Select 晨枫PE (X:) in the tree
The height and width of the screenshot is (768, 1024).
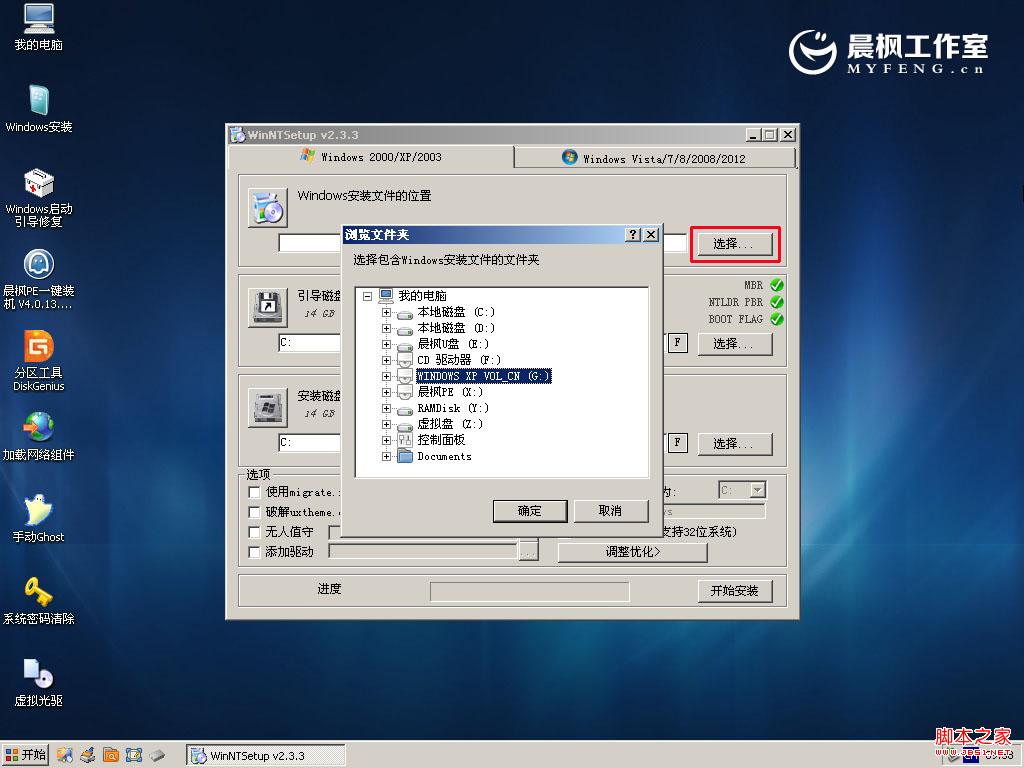tap(450, 392)
